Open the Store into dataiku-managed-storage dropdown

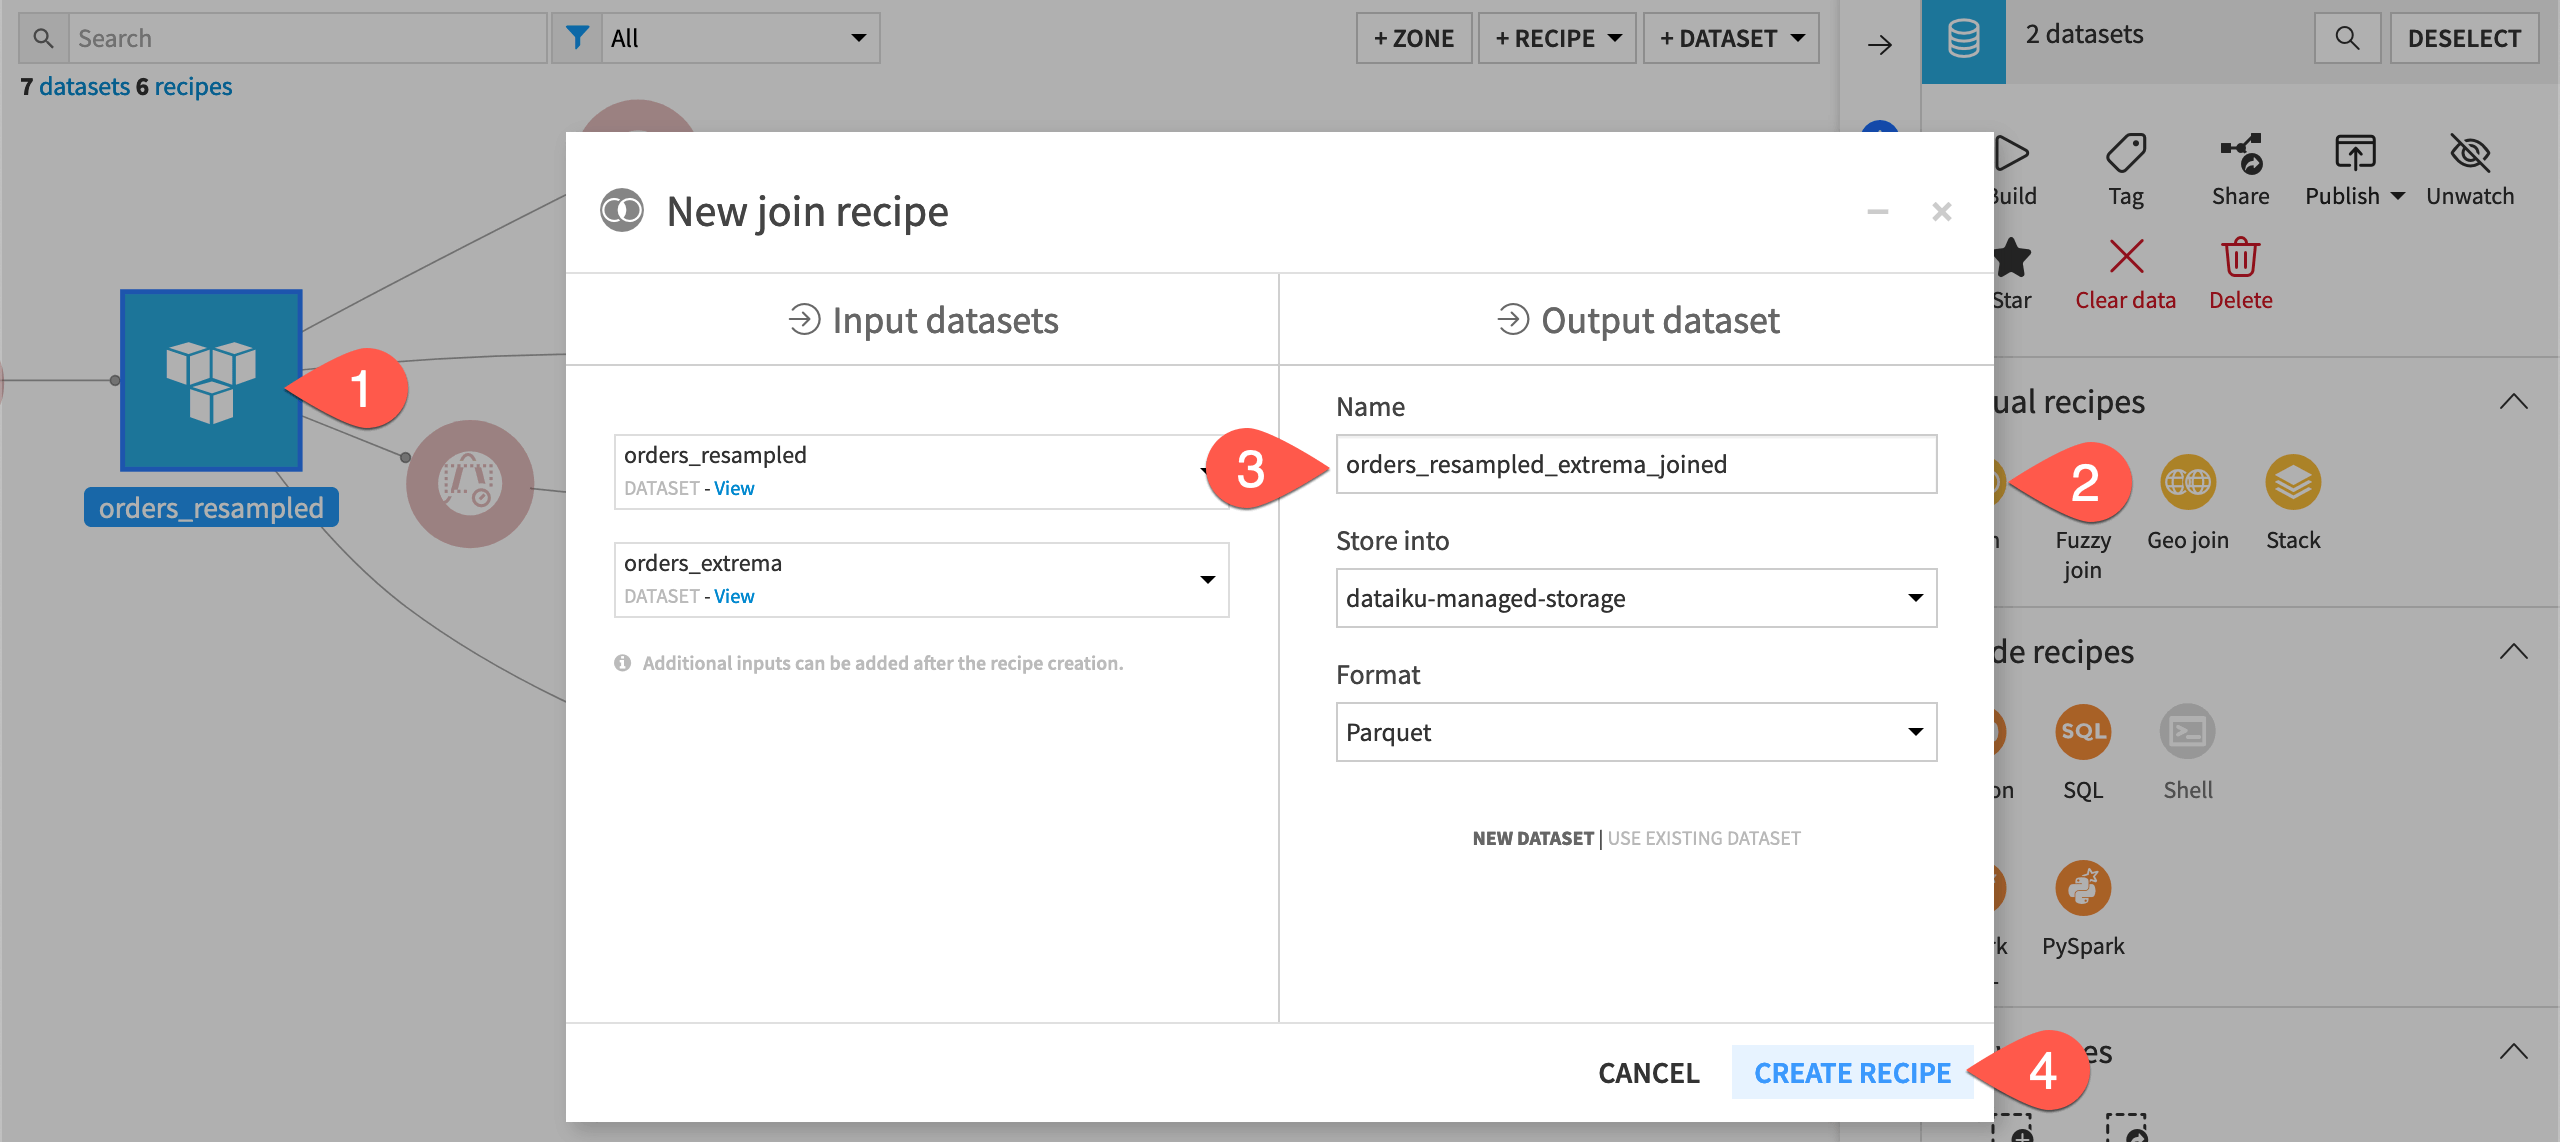pos(1636,598)
